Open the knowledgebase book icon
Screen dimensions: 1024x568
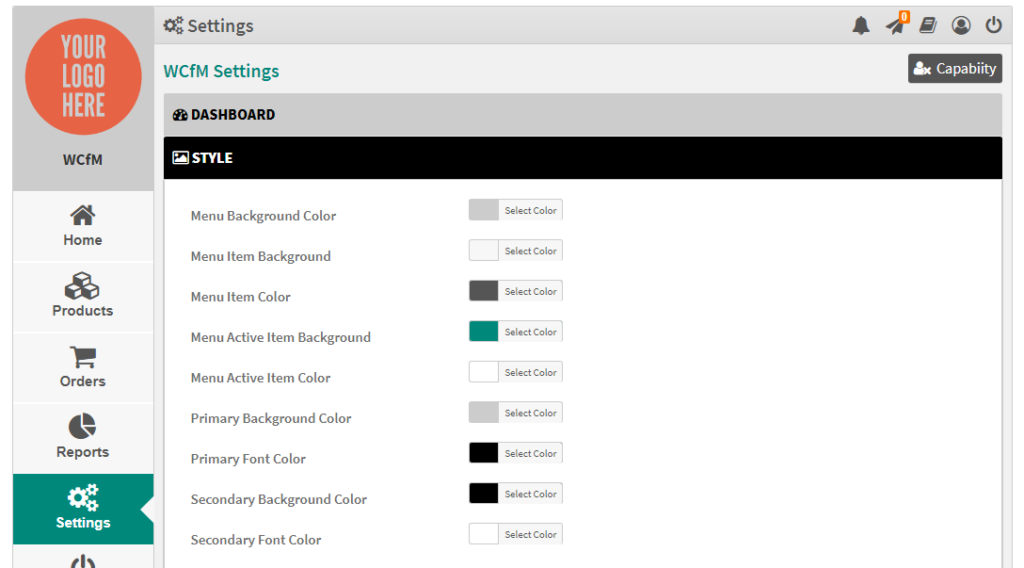point(928,25)
